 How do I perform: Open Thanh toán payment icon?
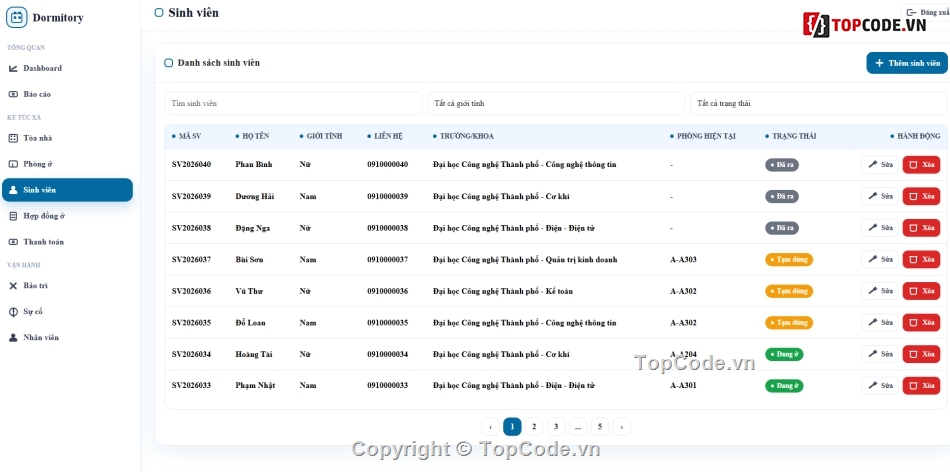pos(13,242)
